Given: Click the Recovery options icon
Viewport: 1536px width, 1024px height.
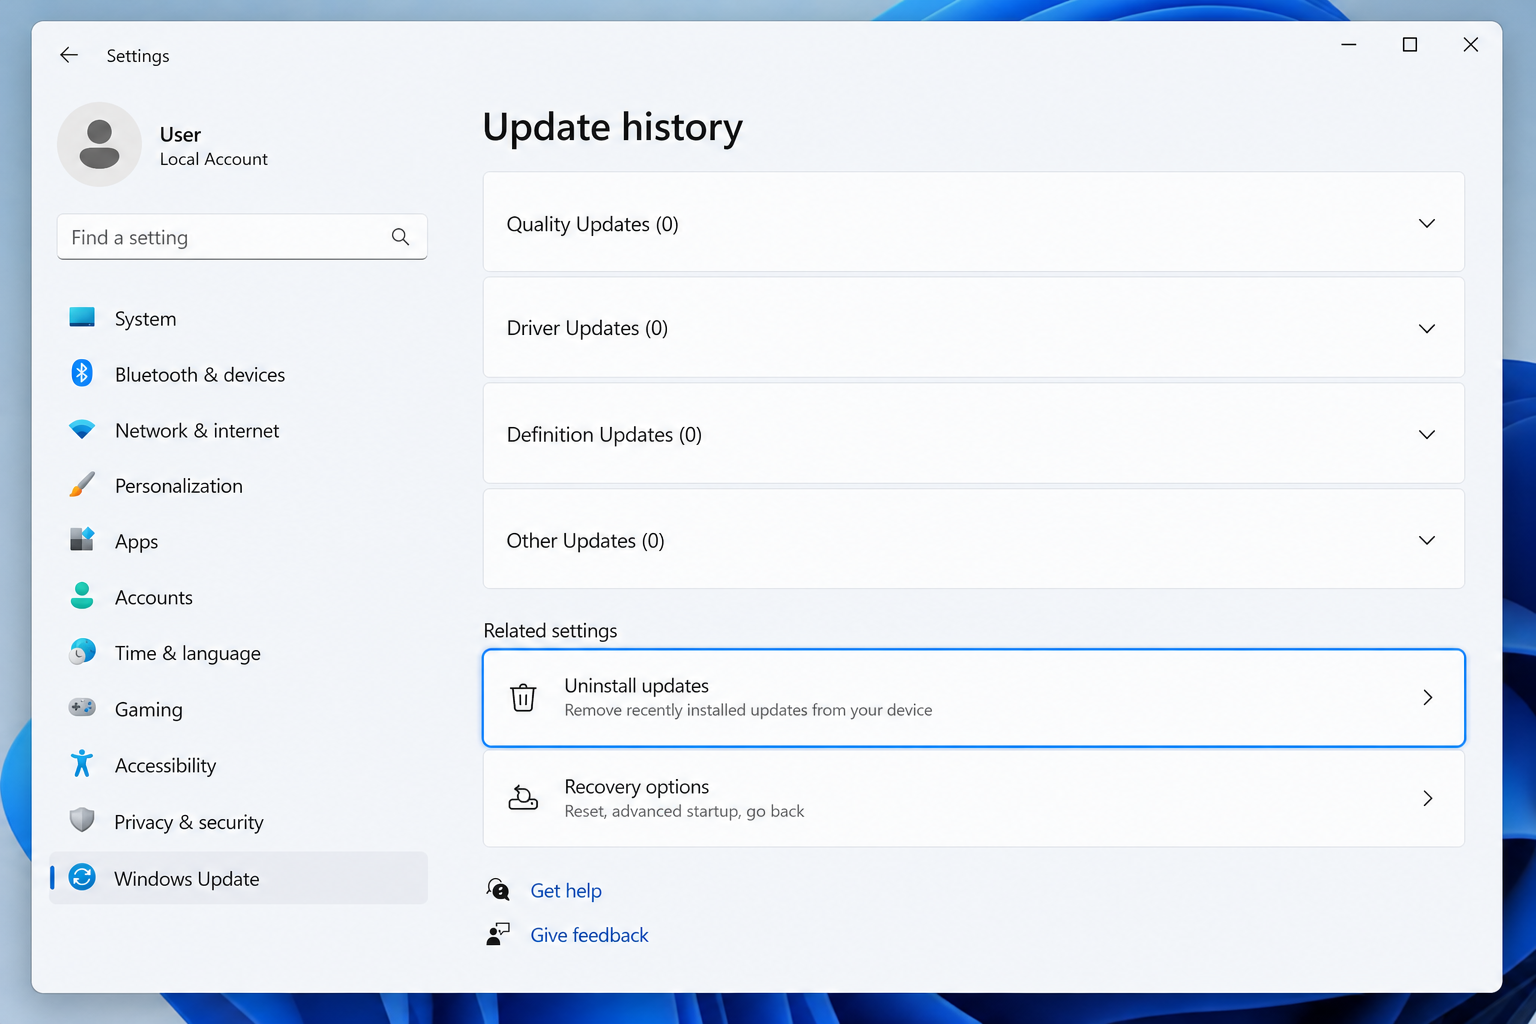Looking at the screenshot, I should (523, 798).
